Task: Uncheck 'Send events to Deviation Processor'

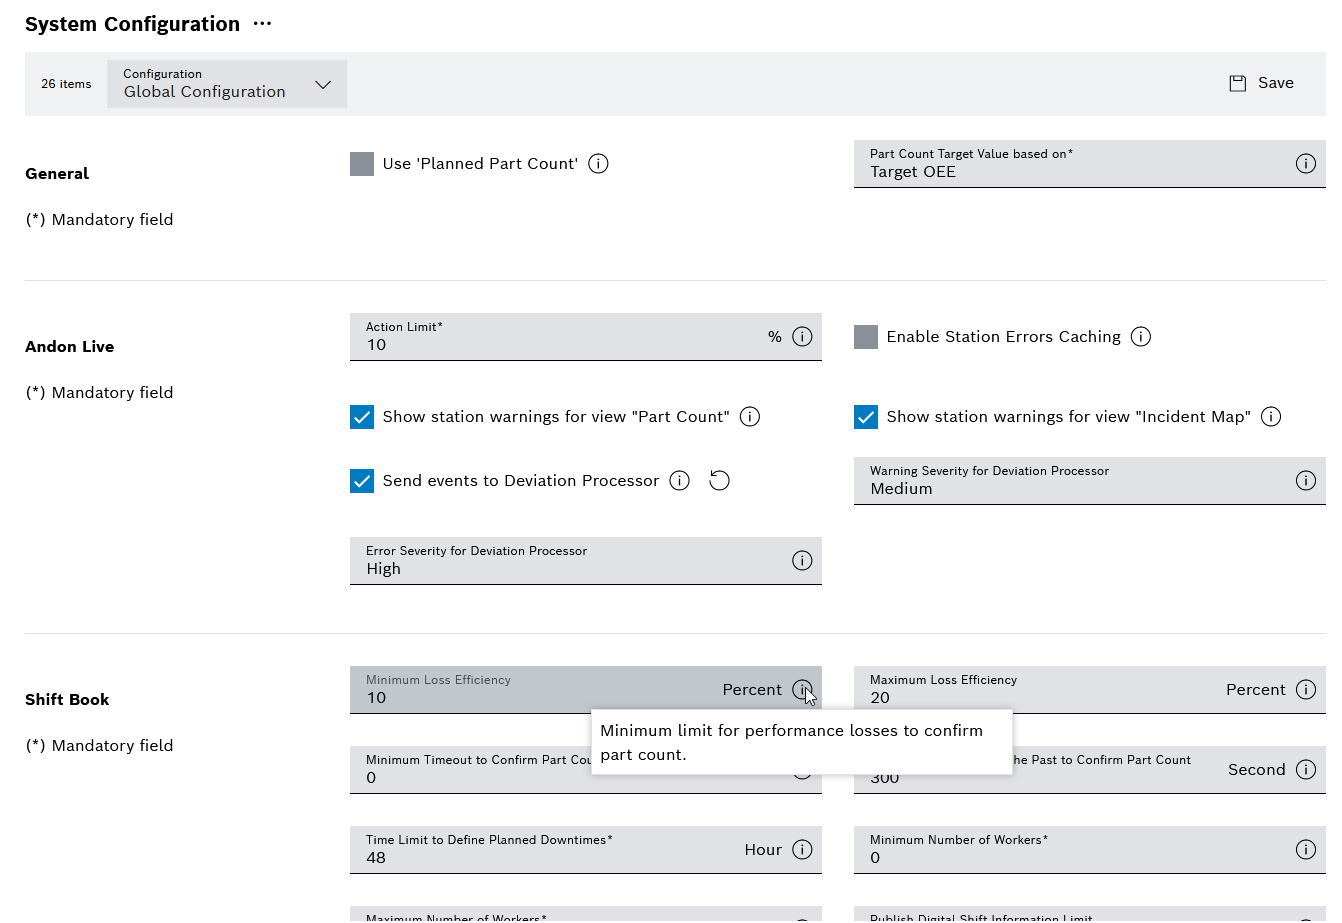Action: [362, 480]
